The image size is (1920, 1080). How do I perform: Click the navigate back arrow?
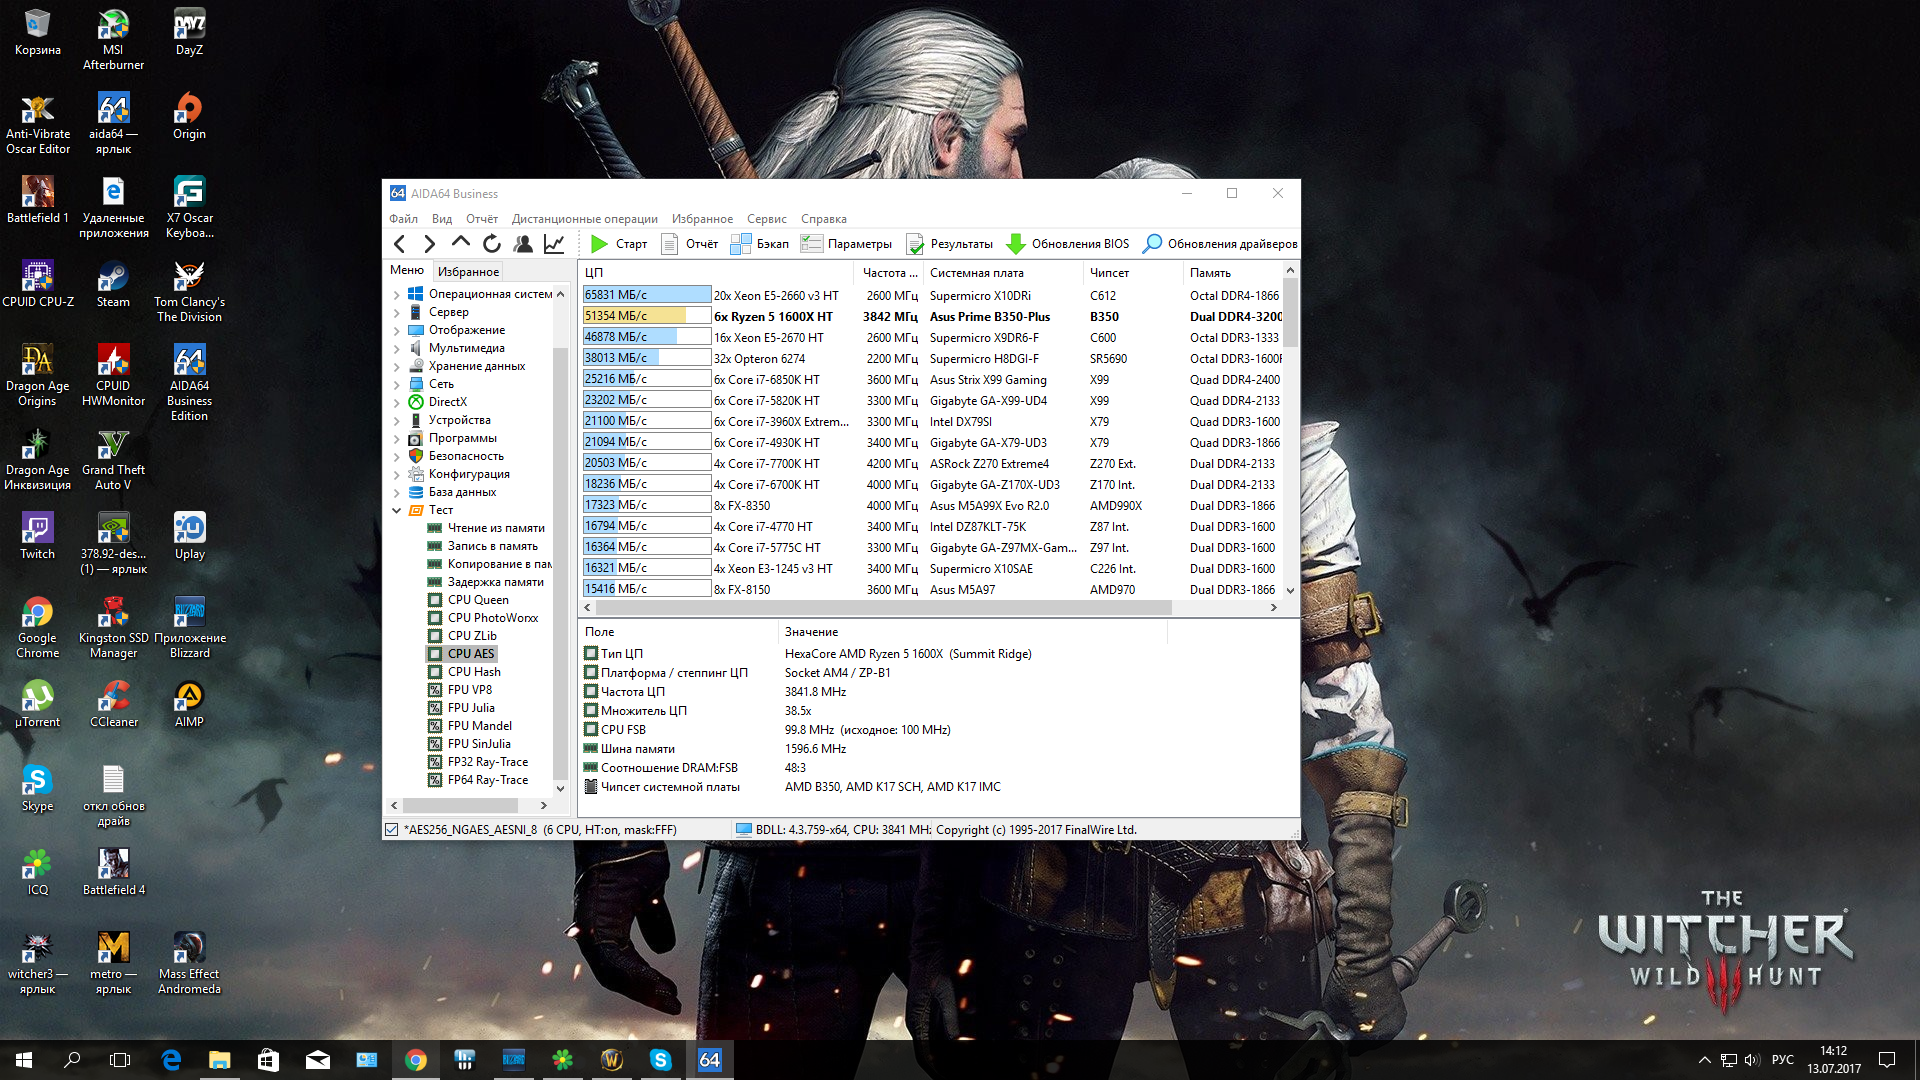[x=400, y=244]
